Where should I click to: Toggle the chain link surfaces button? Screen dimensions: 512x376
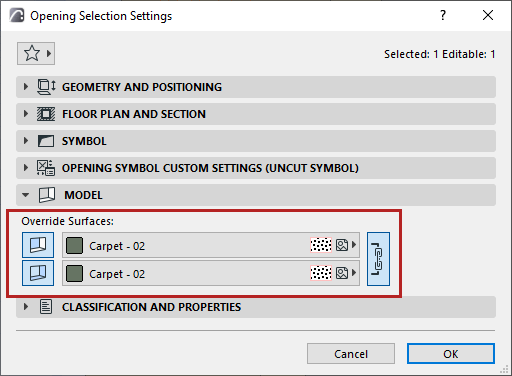pos(378,259)
